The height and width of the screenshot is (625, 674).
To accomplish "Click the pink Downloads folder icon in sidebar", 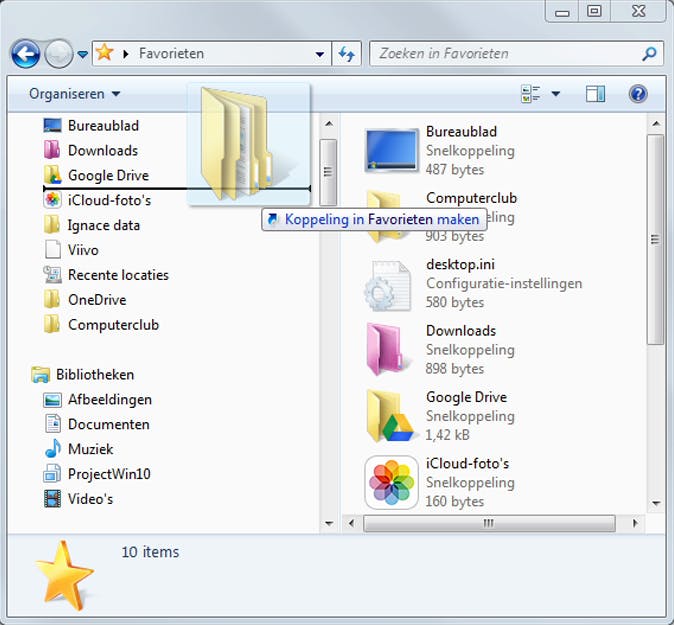I will click(x=52, y=150).
